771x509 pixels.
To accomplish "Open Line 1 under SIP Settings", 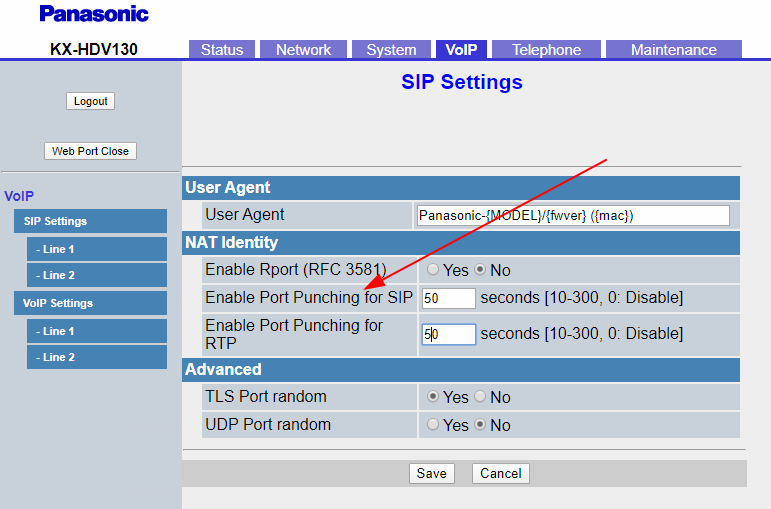I will point(56,249).
